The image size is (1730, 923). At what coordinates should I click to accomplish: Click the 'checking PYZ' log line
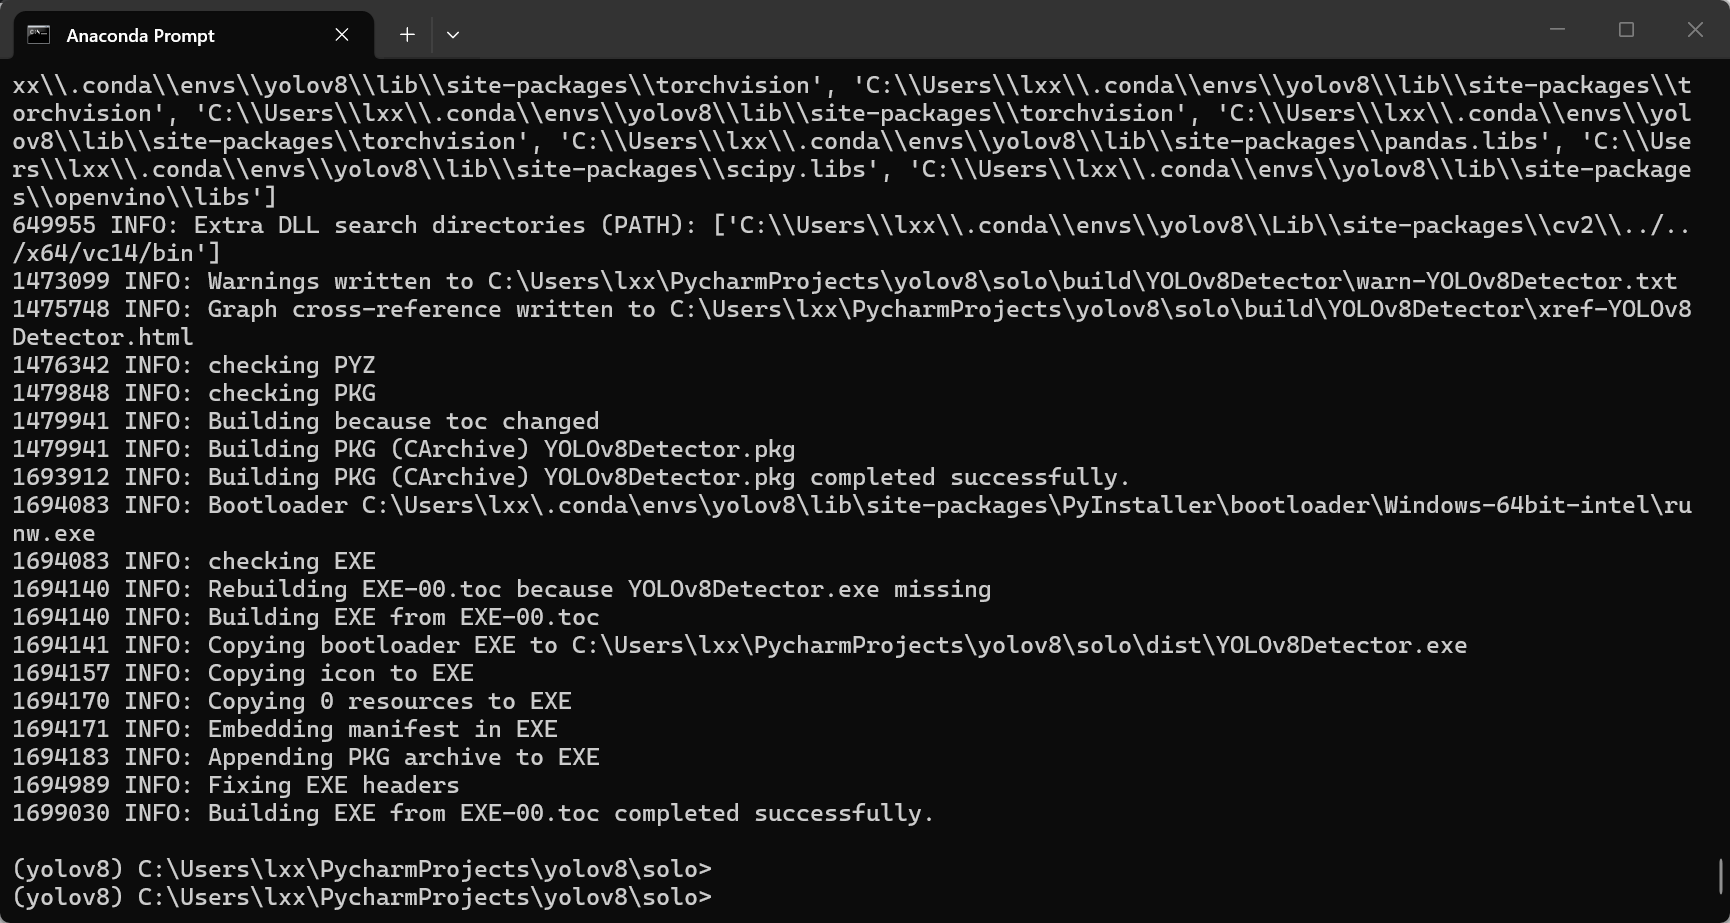pos(194,365)
